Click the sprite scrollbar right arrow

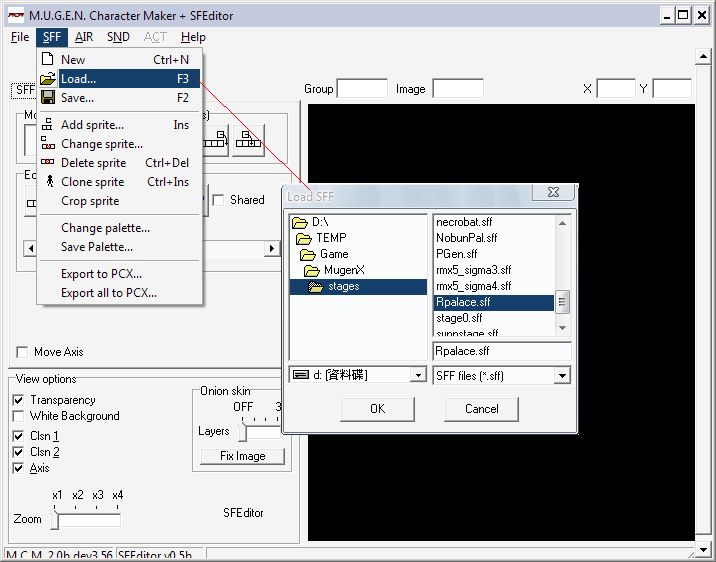coord(272,249)
